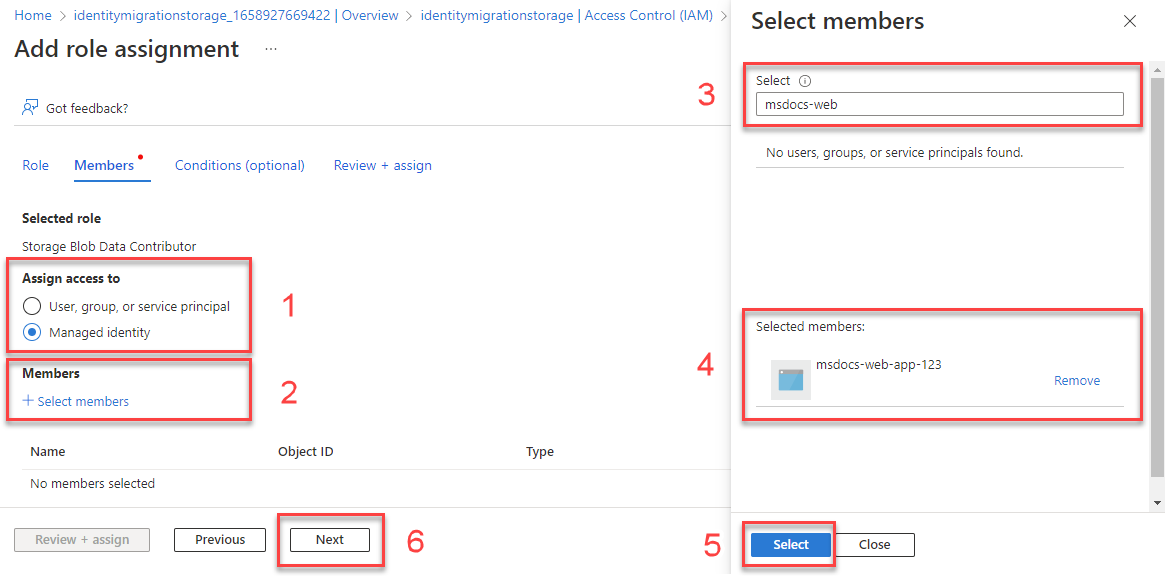Confirm with the blue Select button
Screen dimensions: 1165x576
coord(789,544)
